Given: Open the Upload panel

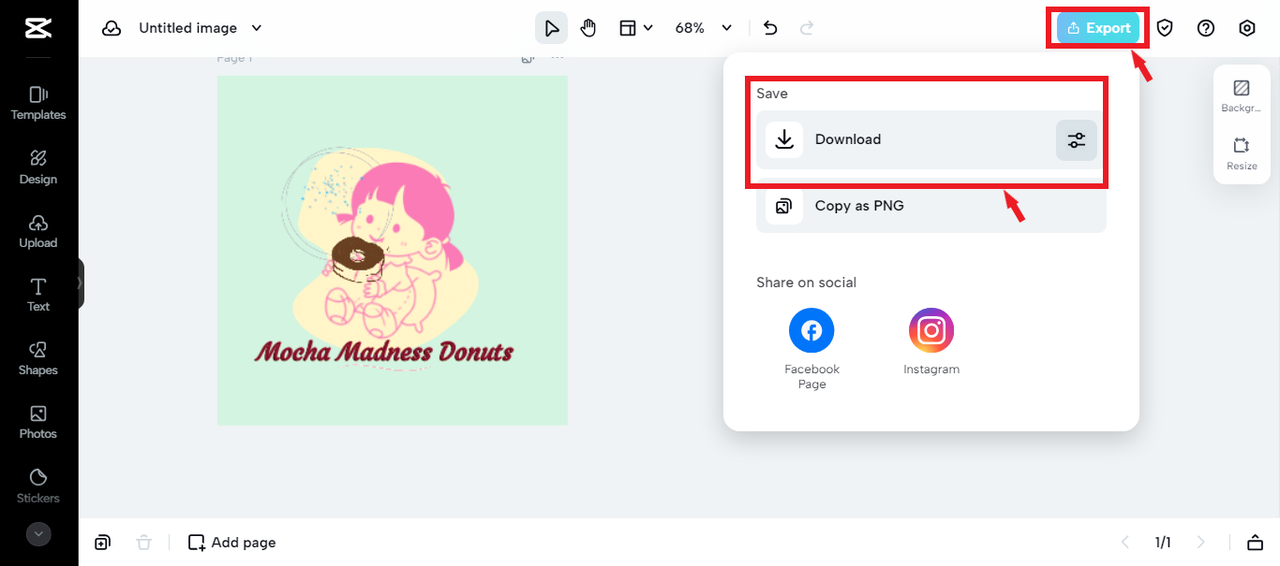Looking at the screenshot, I should click(38, 231).
